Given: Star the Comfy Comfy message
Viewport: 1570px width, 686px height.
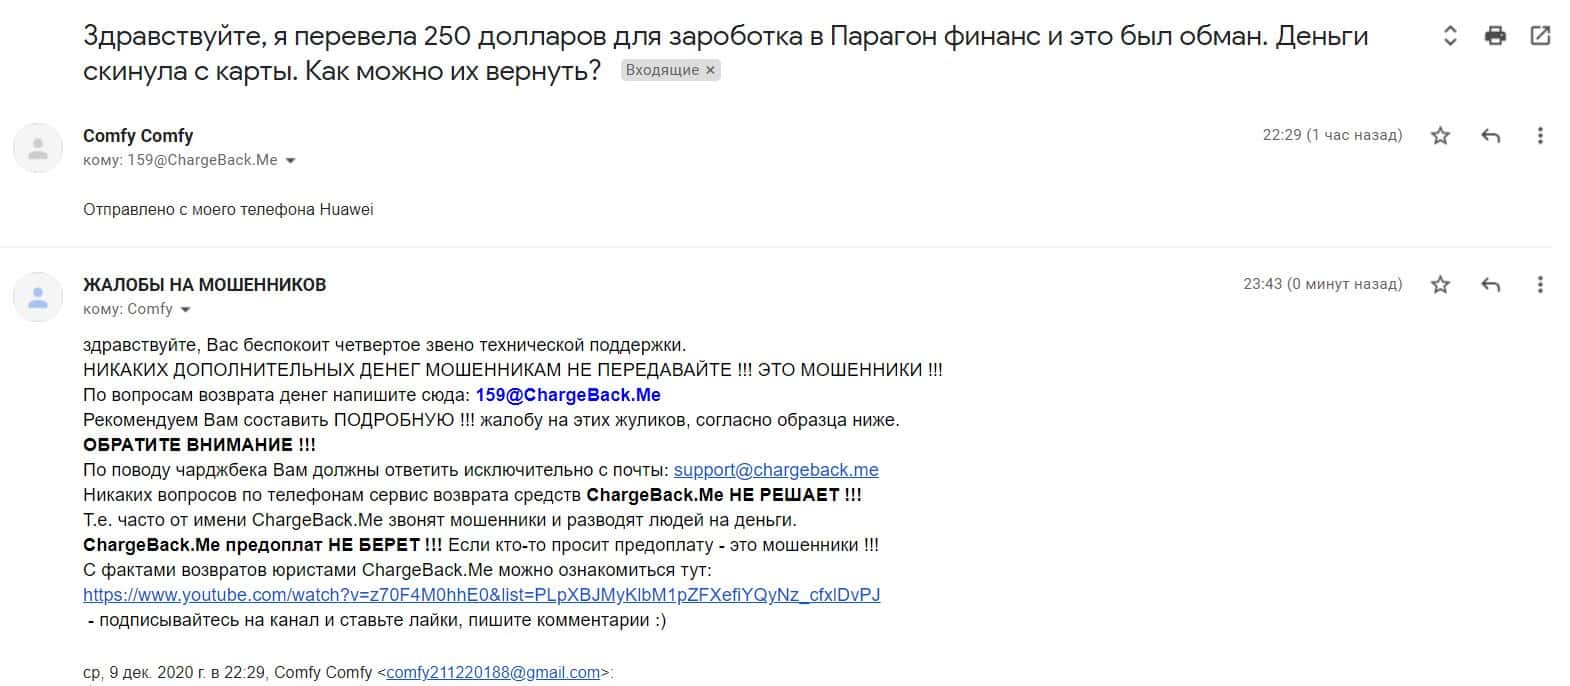Looking at the screenshot, I should (x=1440, y=135).
